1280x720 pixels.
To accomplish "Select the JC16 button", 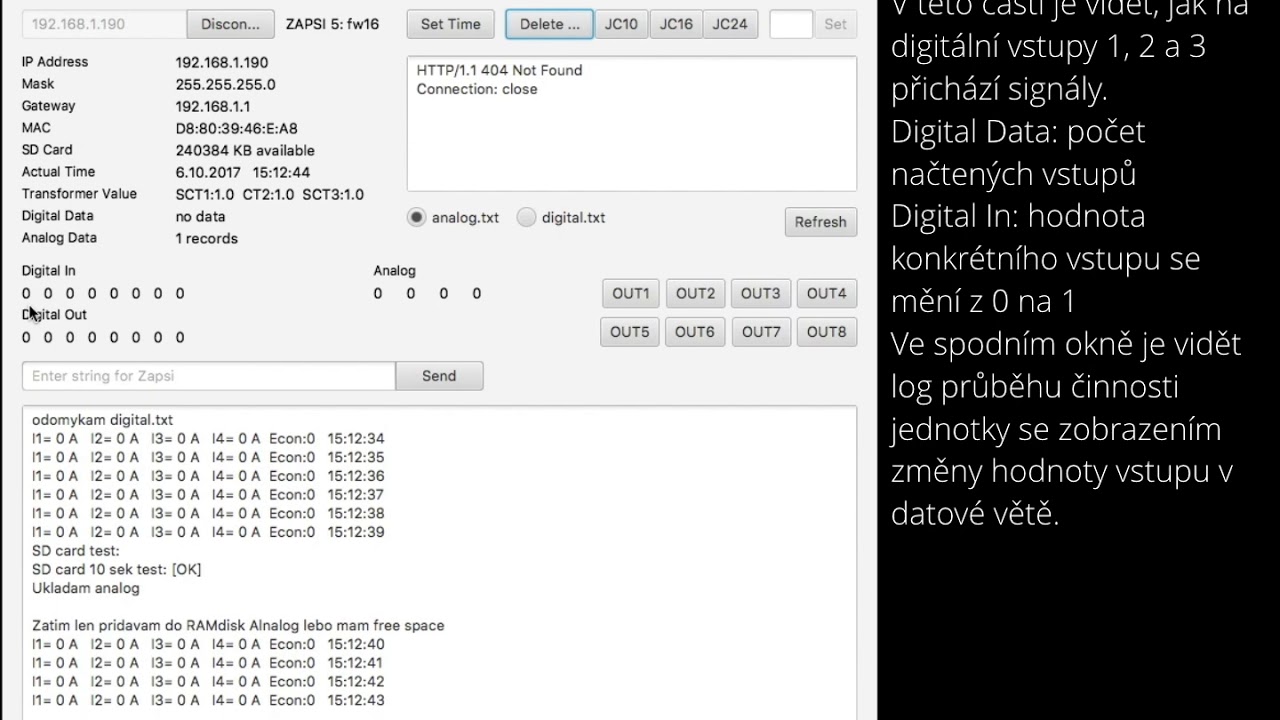I will point(676,24).
